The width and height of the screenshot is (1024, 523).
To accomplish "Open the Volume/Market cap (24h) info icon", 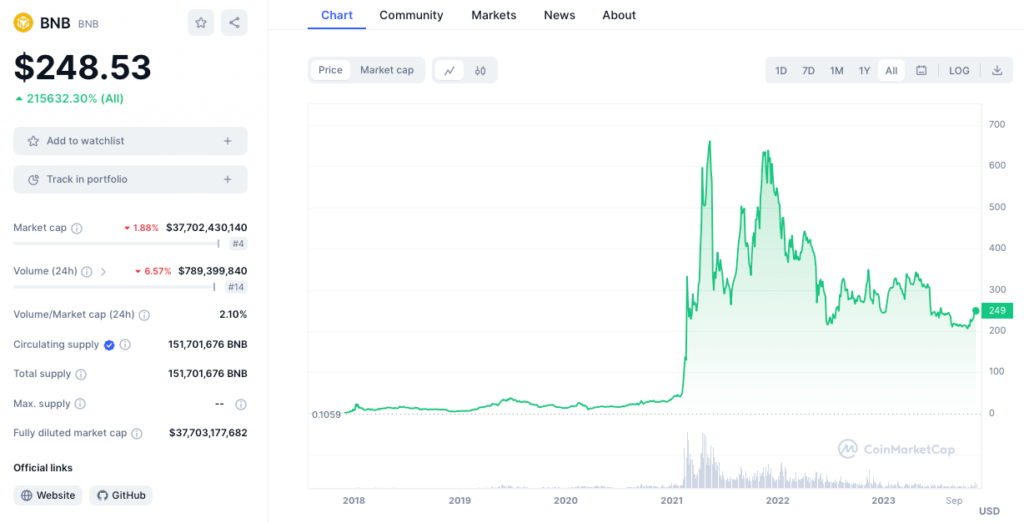I will [144, 315].
